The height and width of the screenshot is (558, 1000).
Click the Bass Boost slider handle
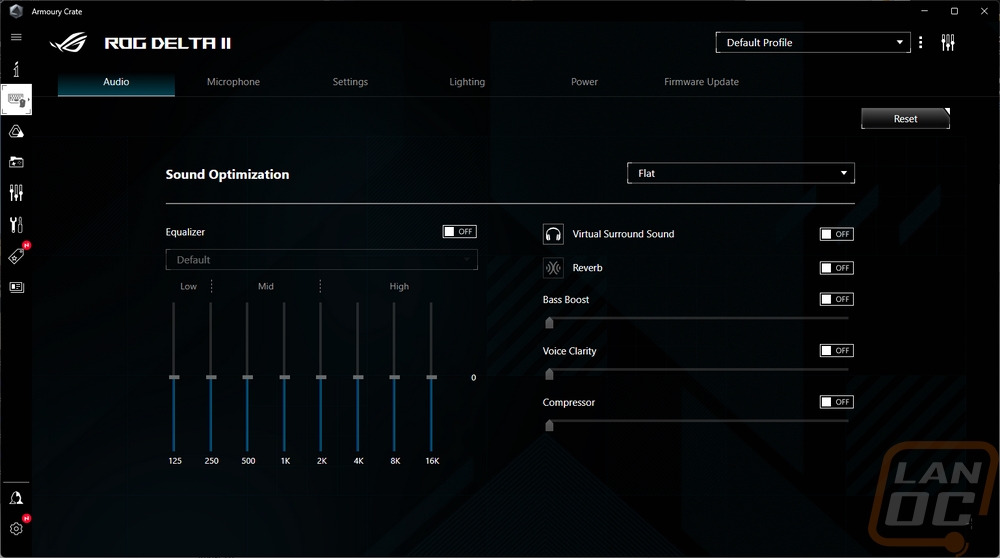pyautogui.click(x=549, y=323)
